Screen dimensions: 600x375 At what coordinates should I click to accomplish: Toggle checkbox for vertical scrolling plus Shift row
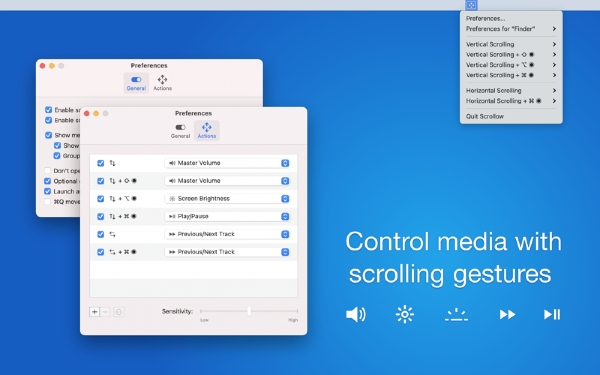coord(101,181)
